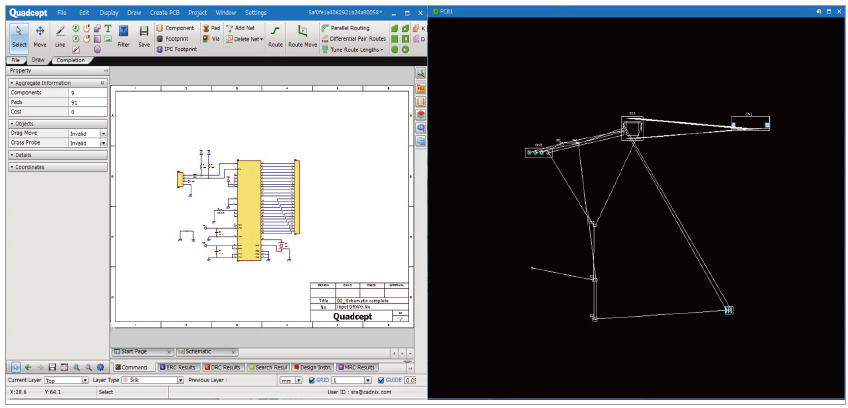Open the Drag Move dropdown
This screenshot has height=408, width=848.
[103, 133]
